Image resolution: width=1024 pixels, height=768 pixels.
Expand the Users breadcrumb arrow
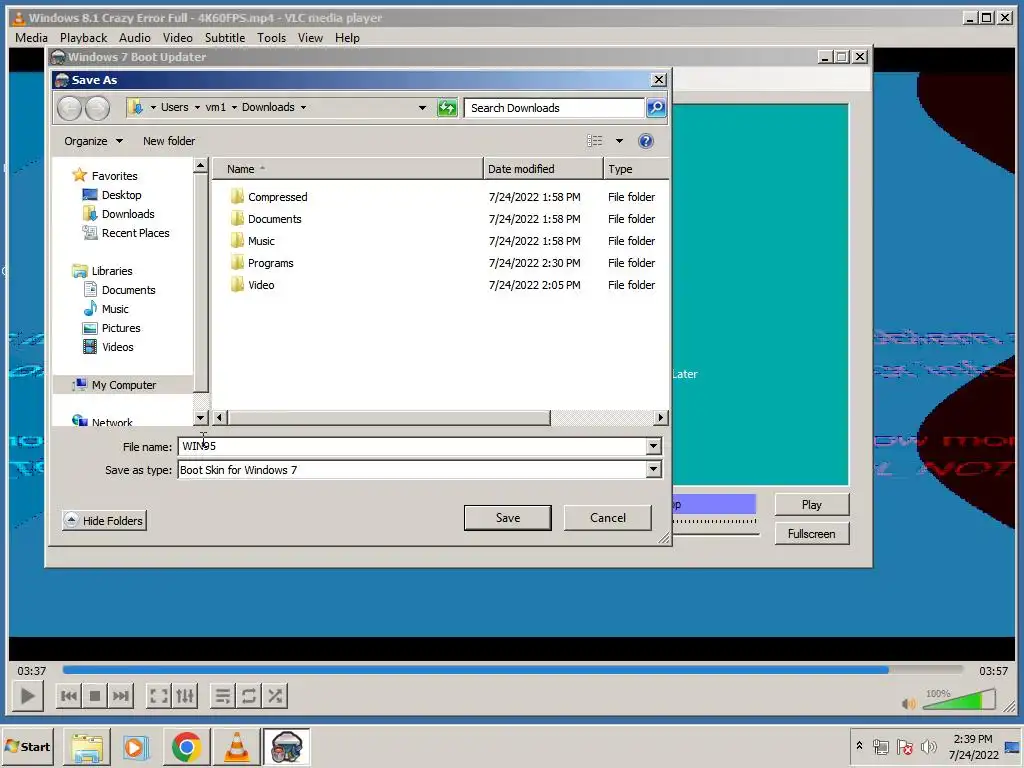tap(197, 108)
